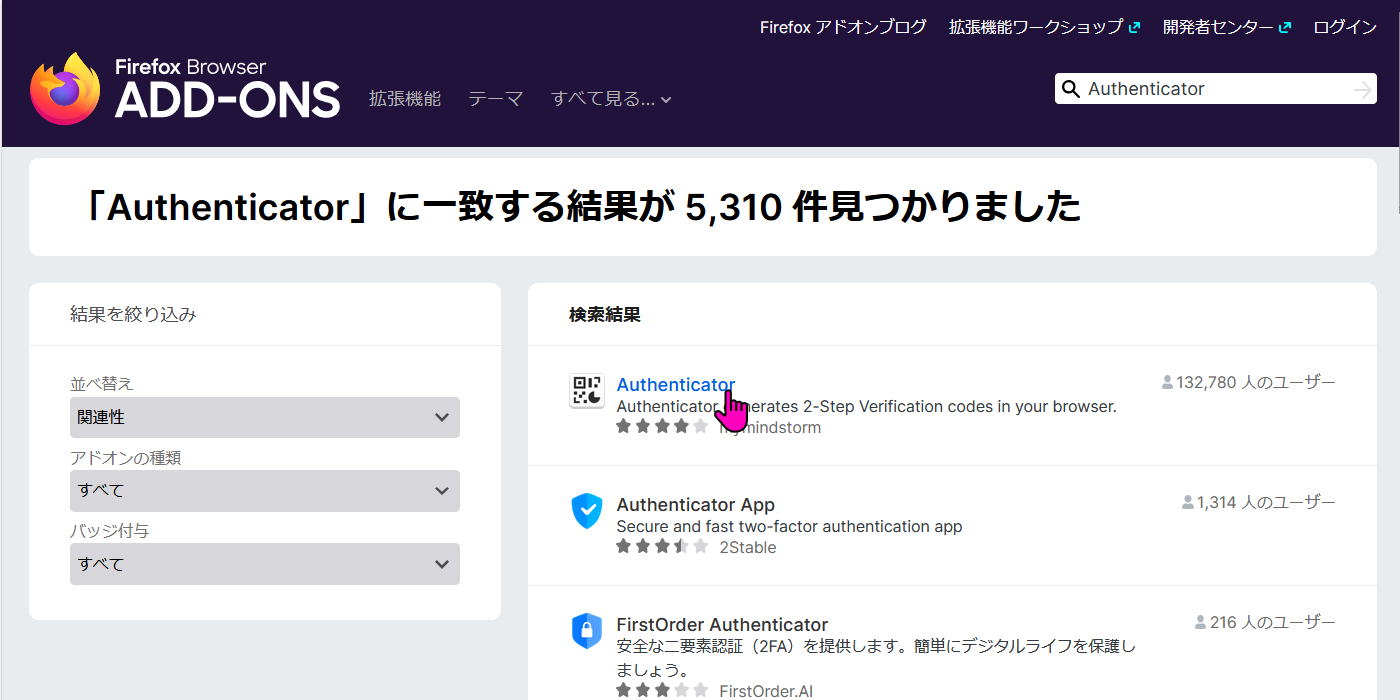Submit search with the arrow icon

(1362, 90)
